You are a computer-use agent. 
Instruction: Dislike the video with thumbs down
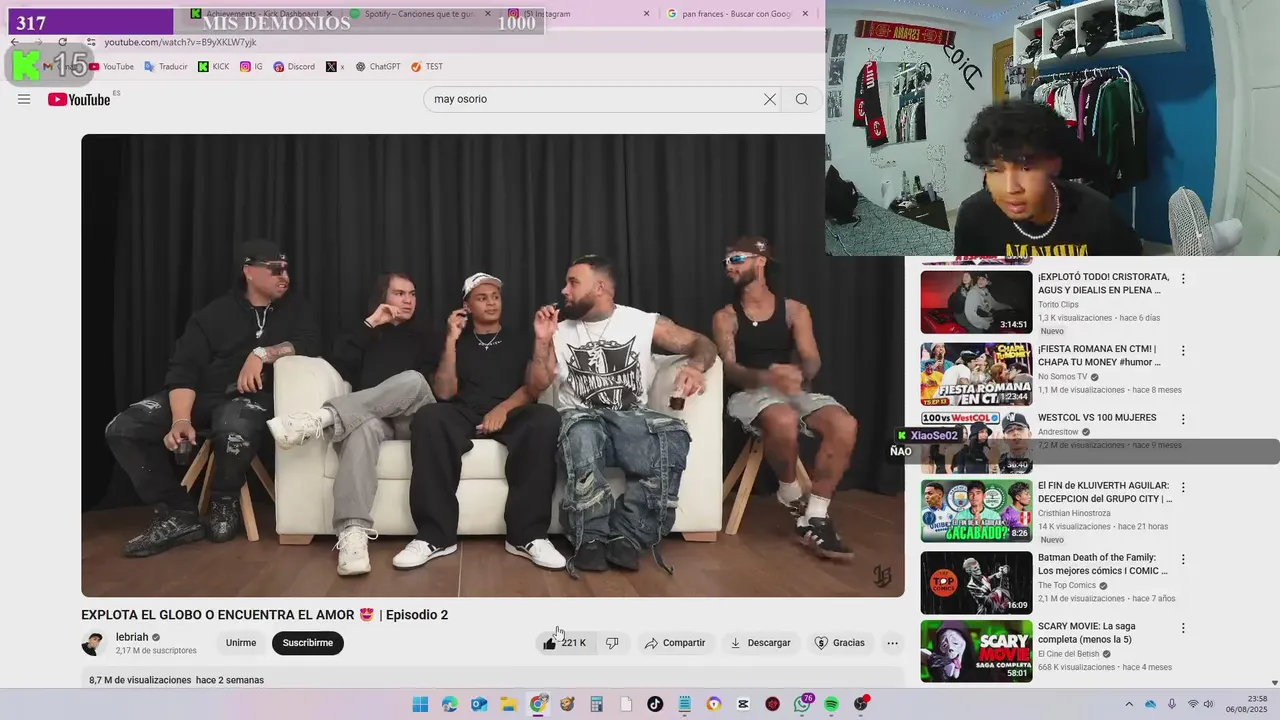pyautogui.click(x=612, y=643)
